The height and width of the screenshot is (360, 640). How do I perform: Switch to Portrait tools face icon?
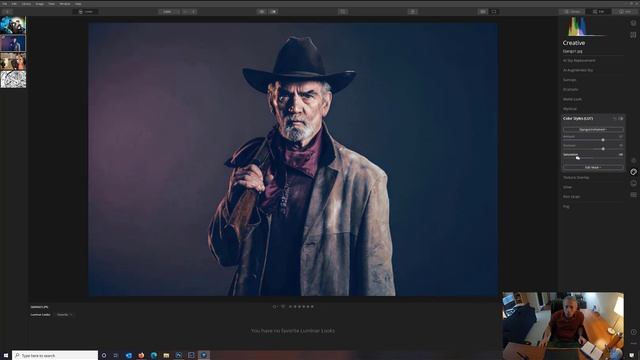[633, 183]
